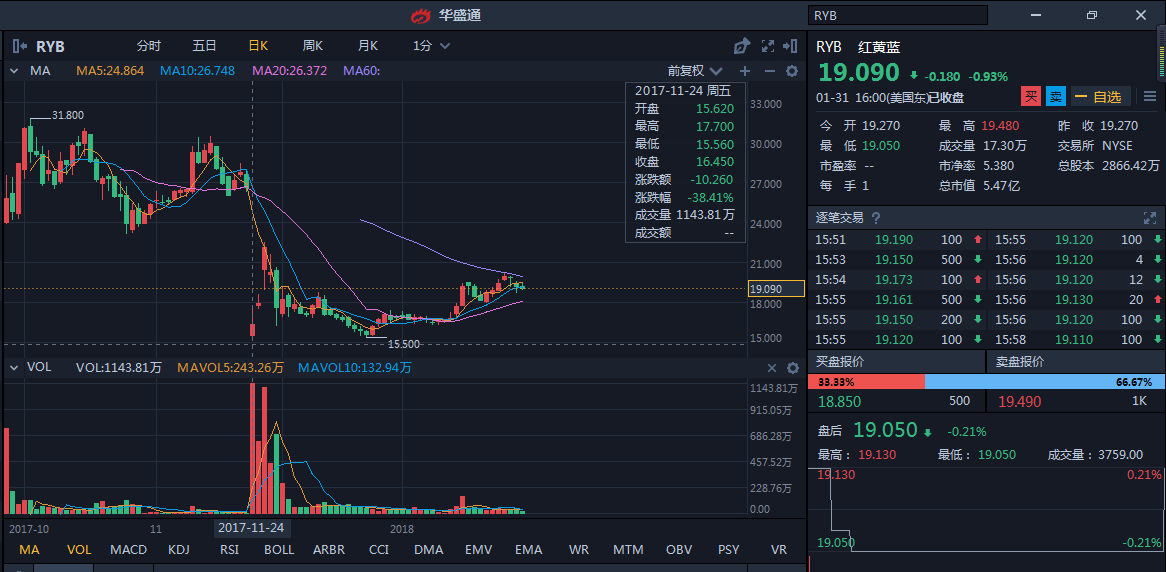Switch to 分时 intraday chart tab
Screen dimensions: 1166x572
tap(149, 46)
